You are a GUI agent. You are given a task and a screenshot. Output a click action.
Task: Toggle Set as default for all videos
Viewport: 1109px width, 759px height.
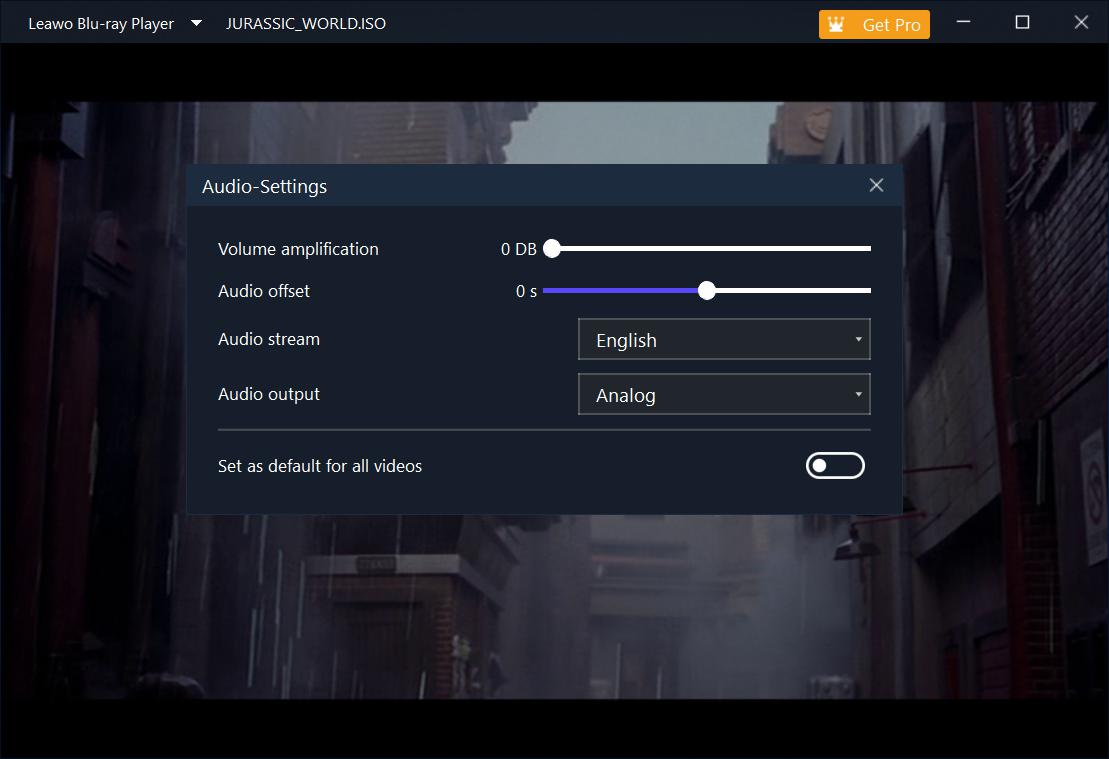[x=835, y=465]
